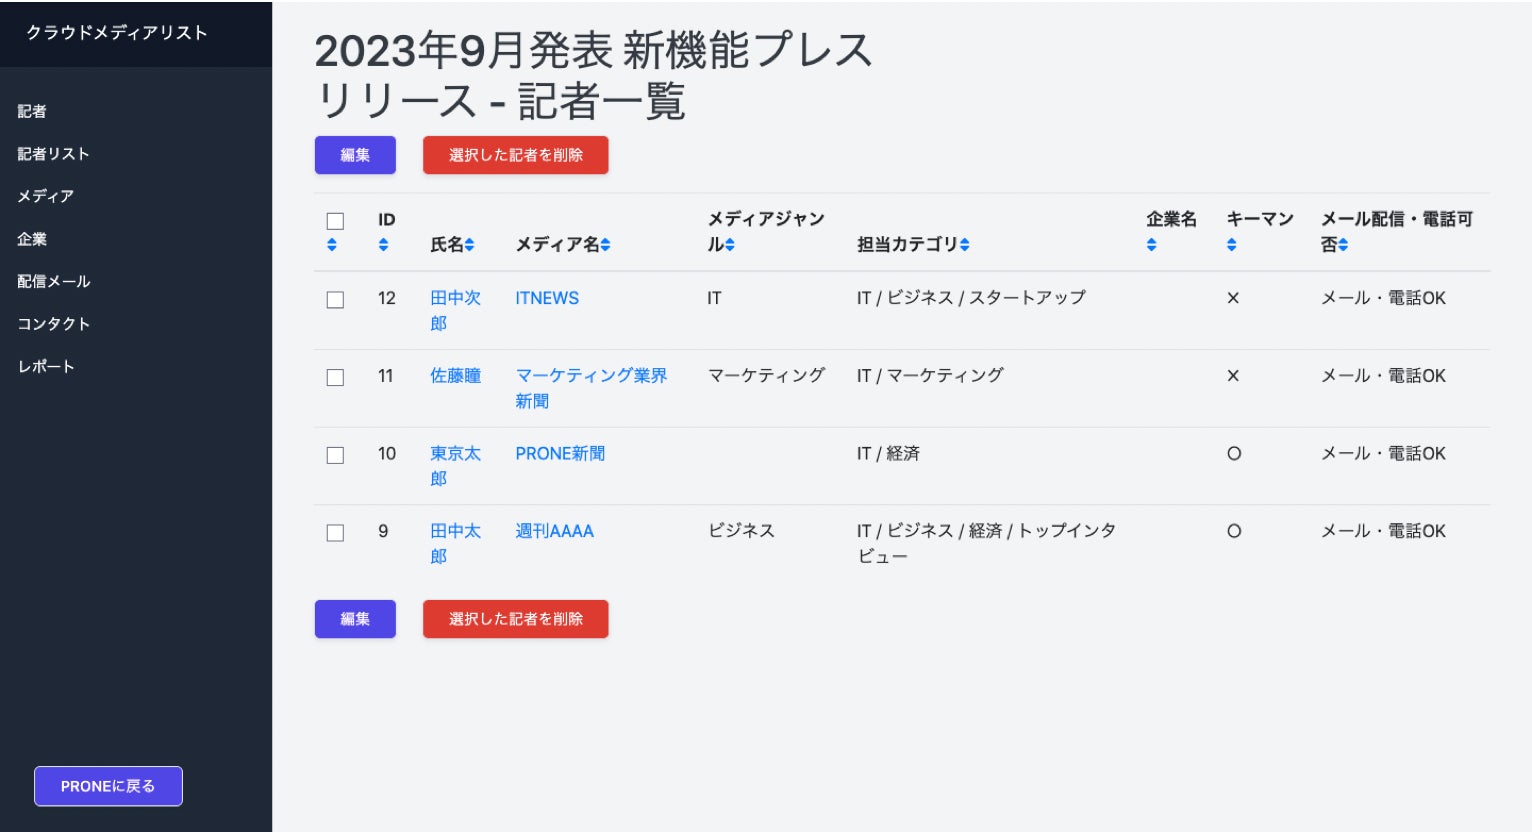Open the レポート sidebar item
This screenshot has height=834, width=1532.
click(x=46, y=367)
